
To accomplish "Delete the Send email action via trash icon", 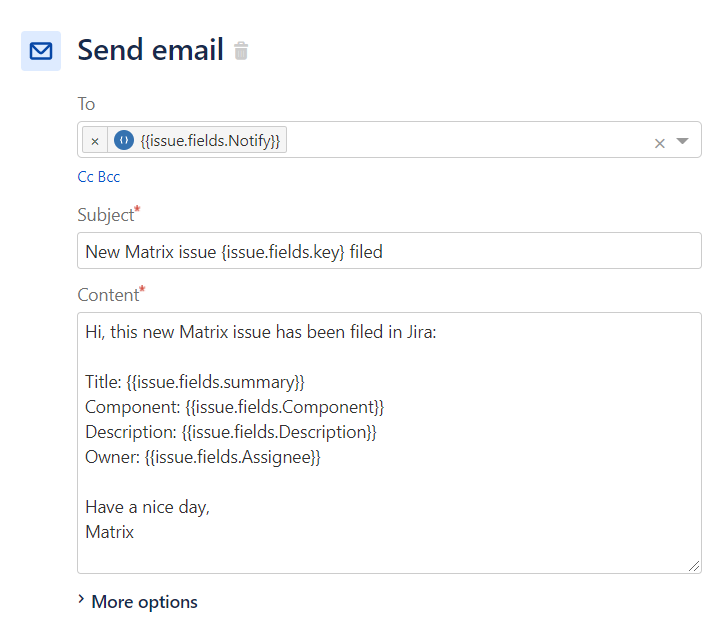I will (x=241, y=51).
